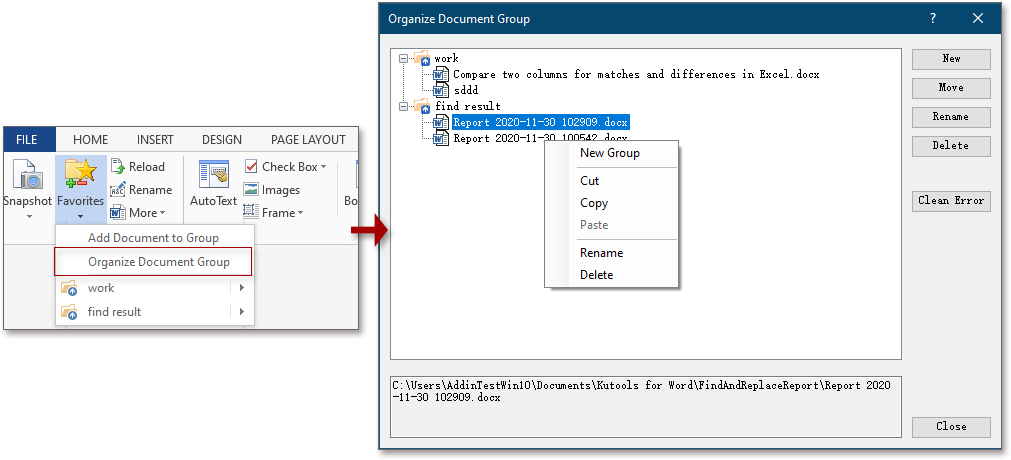
Task: Open the Check Box dropdown arrow
Action: click(323, 167)
